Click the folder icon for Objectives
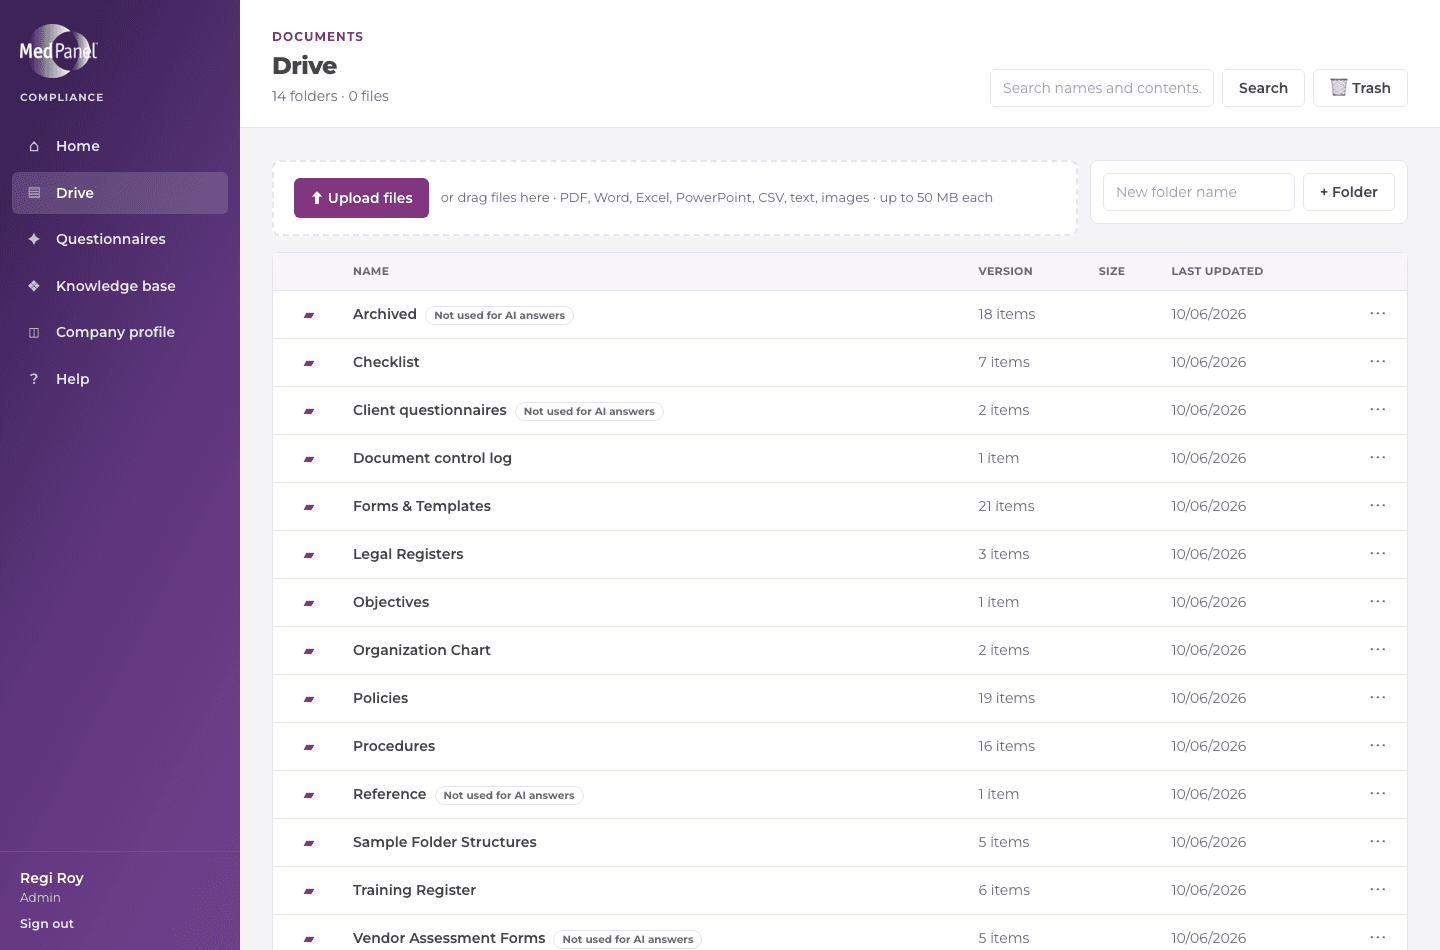 309,603
